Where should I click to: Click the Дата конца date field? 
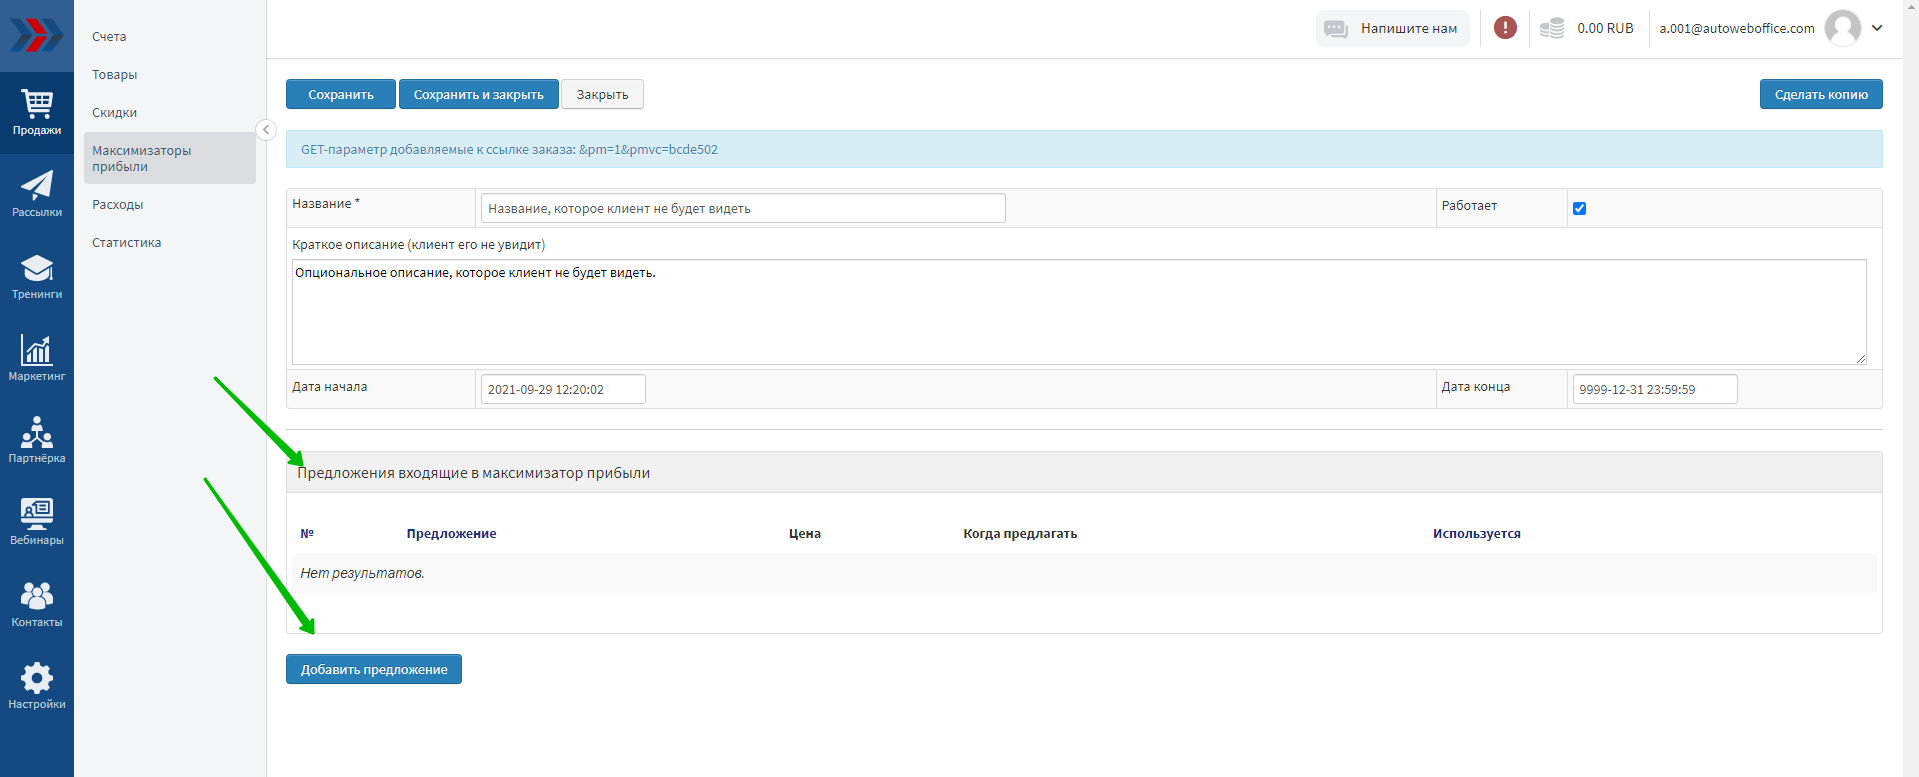1654,389
